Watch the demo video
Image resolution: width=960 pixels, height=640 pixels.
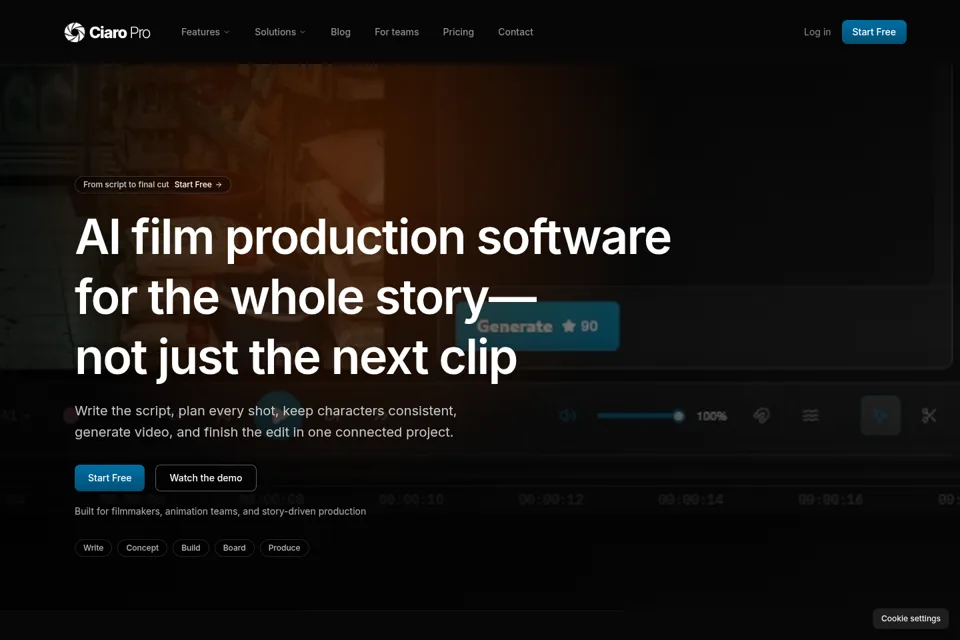pos(206,478)
